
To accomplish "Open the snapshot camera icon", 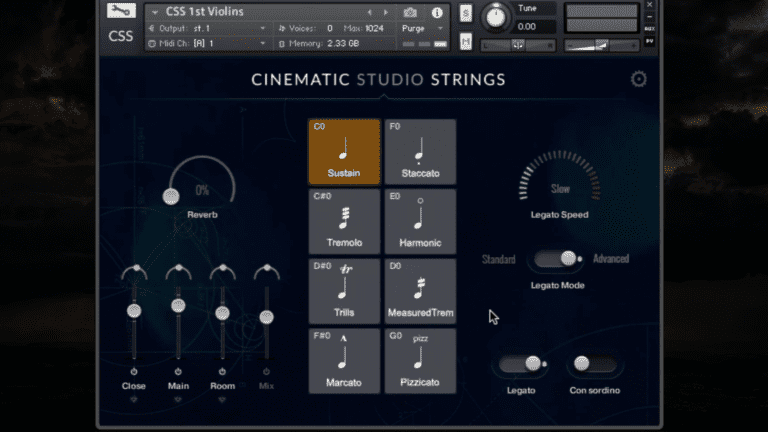I will tap(410, 12).
